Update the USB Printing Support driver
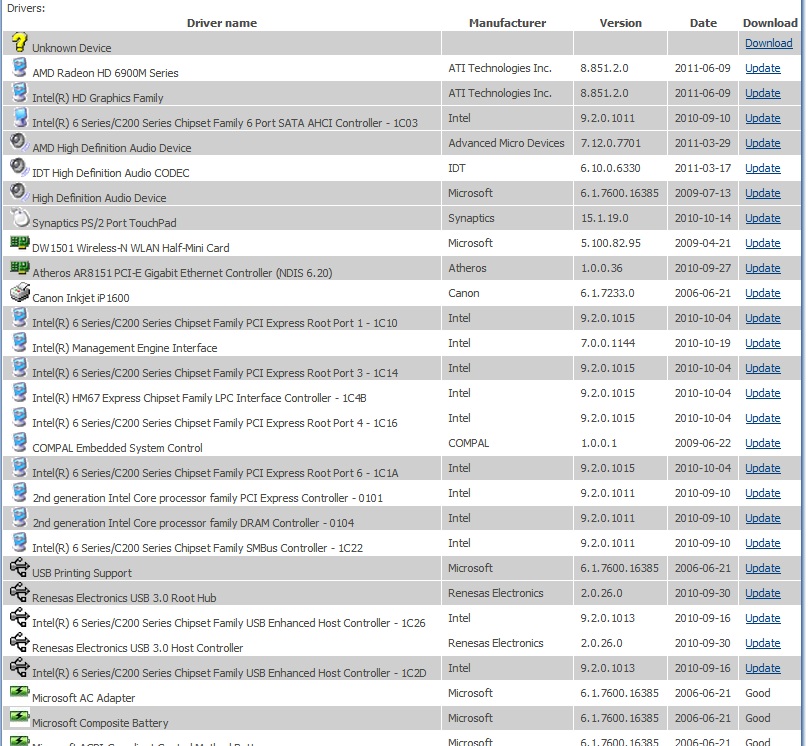 [763, 568]
